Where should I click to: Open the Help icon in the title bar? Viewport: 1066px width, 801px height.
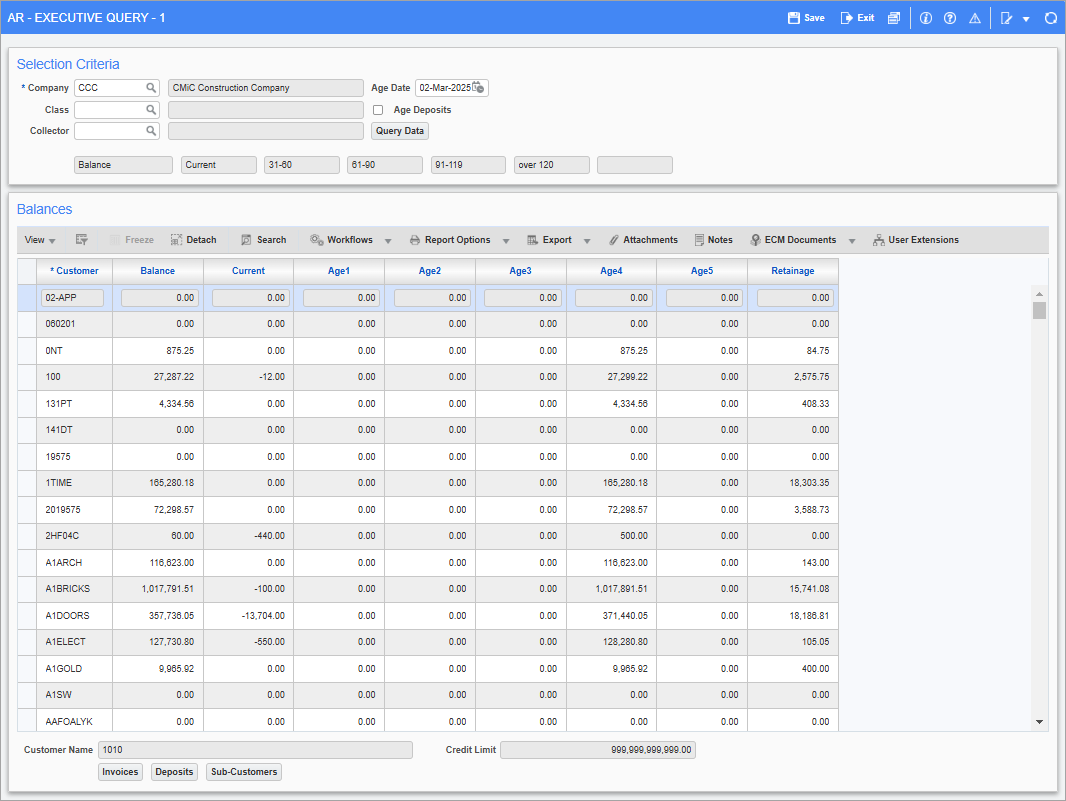(x=949, y=17)
